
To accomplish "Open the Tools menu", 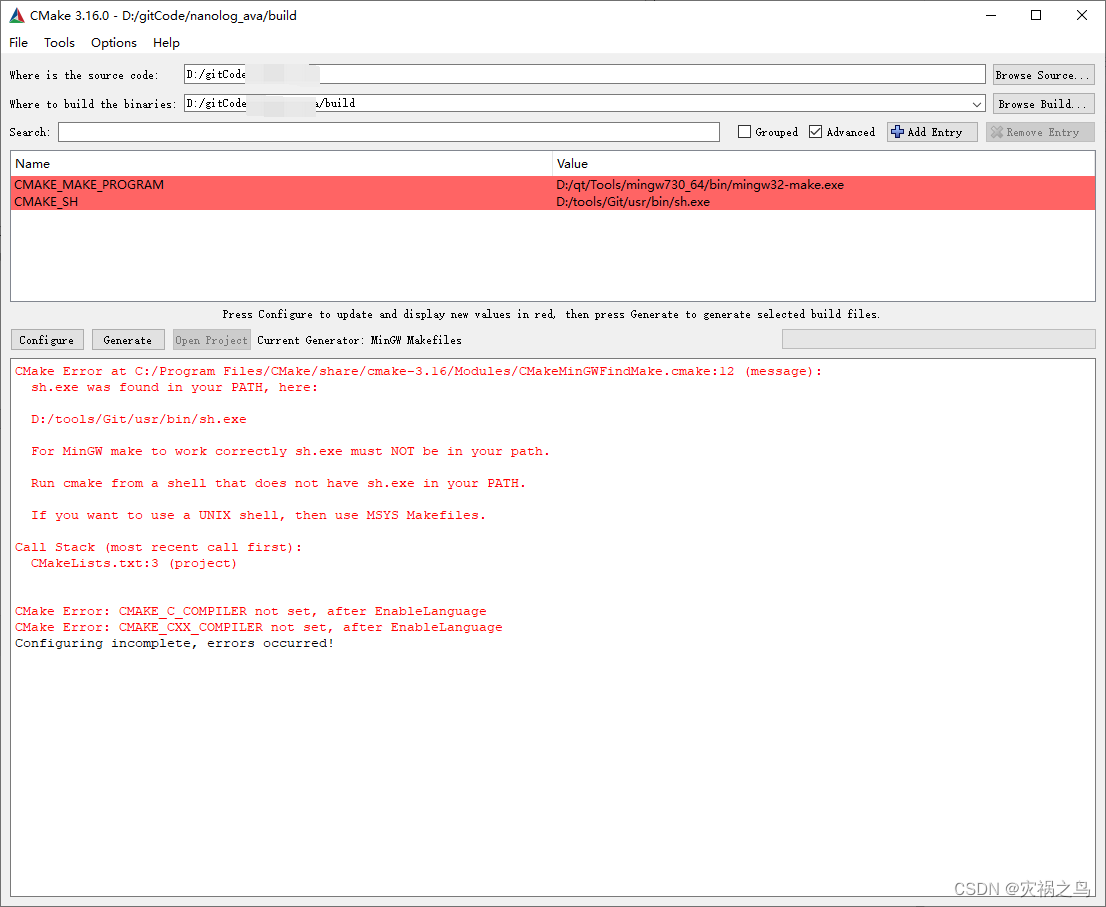I will pyautogui.click(x=59, y=43).
